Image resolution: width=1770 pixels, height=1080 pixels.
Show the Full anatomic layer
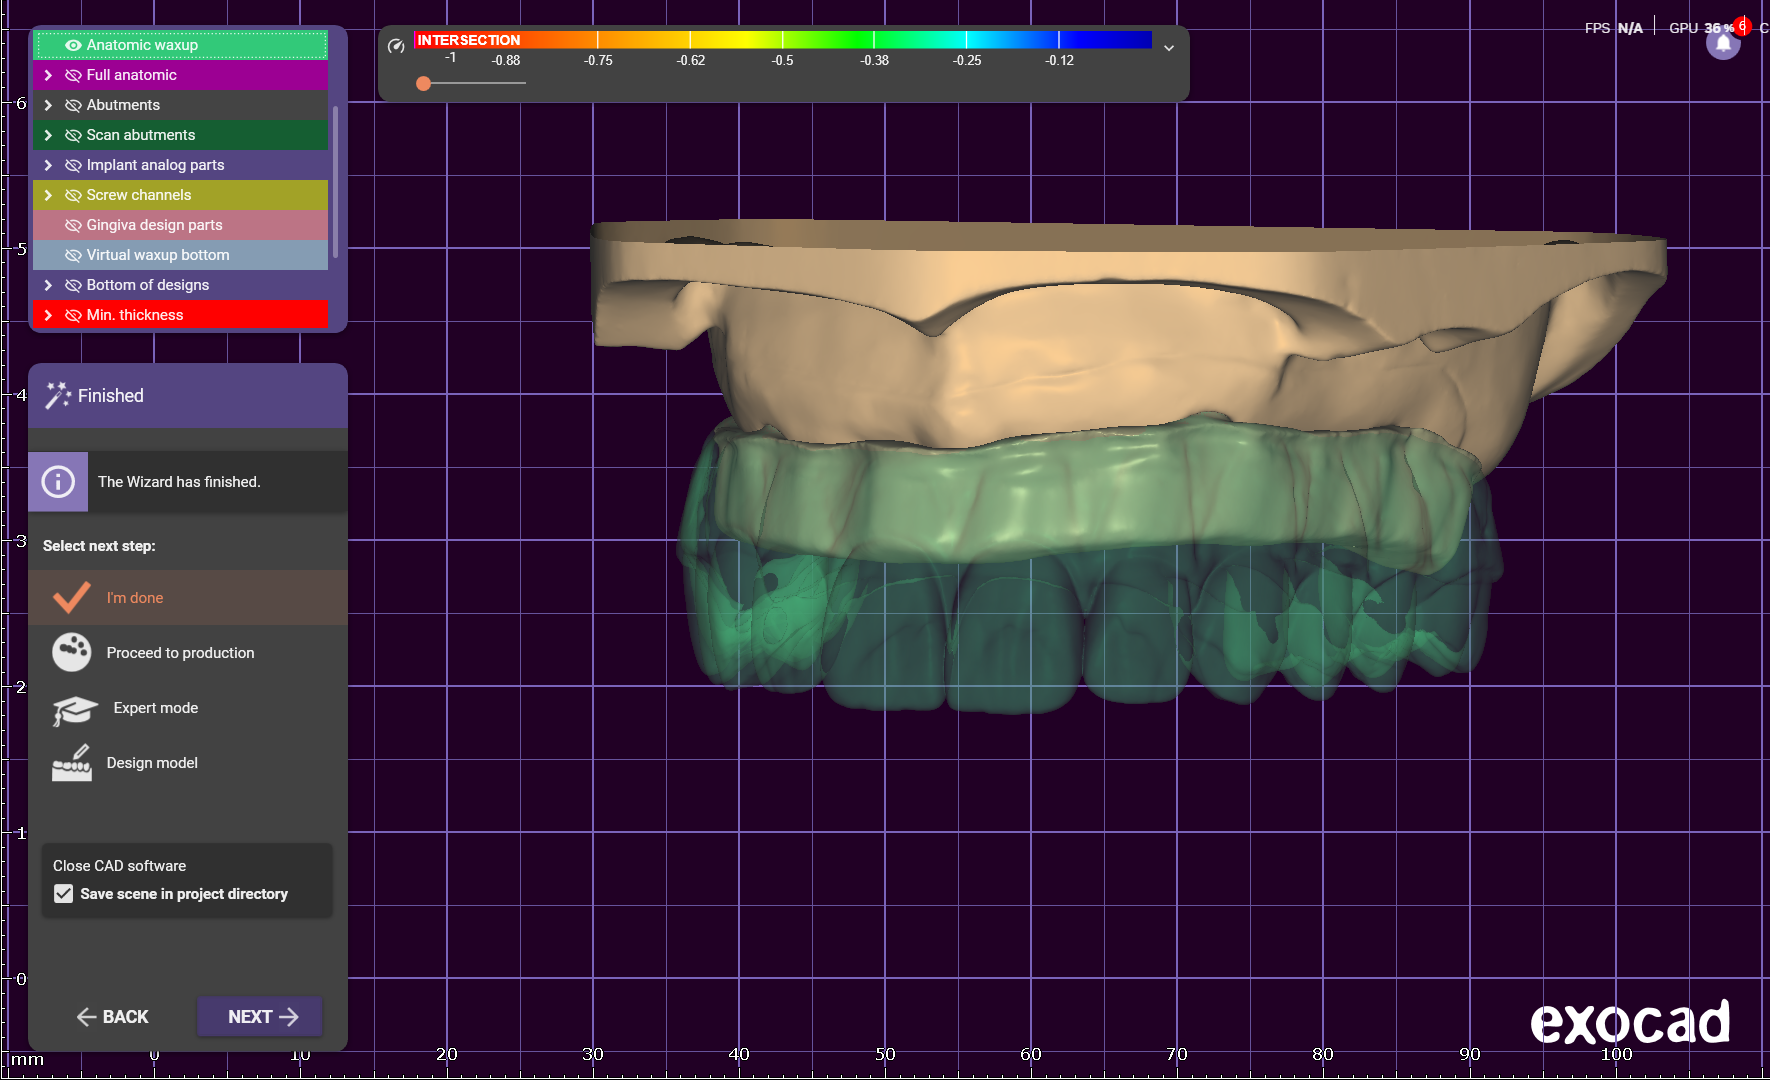73,75
